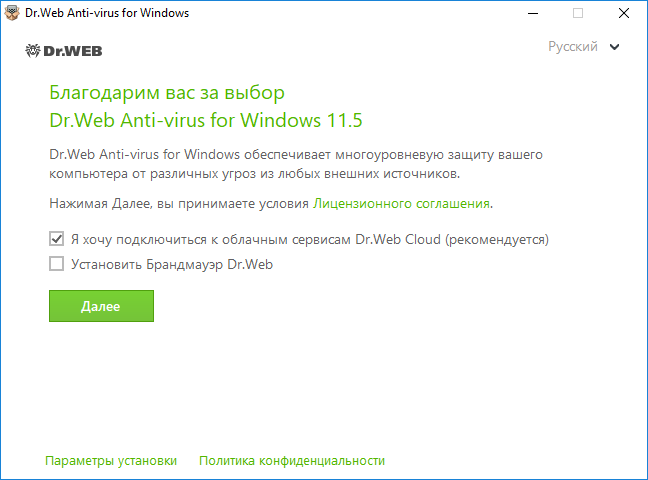Click the window title Dr.Web Anti-virus for Windows

pos(107,13)
